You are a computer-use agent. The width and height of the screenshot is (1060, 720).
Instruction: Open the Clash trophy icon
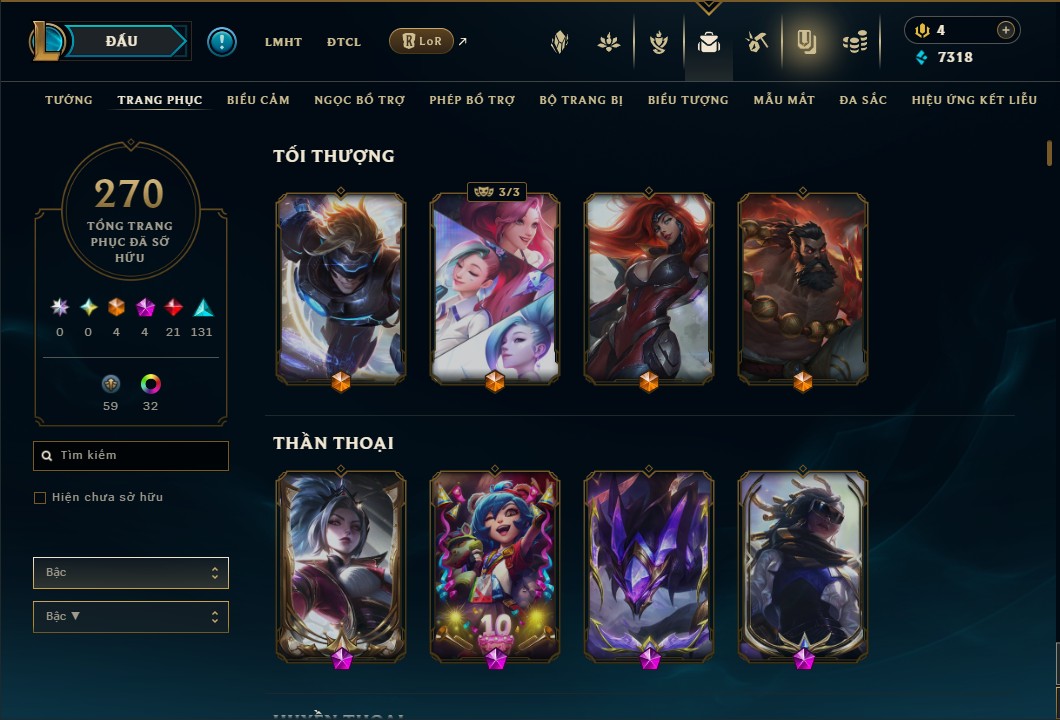(x=658, y=43)
